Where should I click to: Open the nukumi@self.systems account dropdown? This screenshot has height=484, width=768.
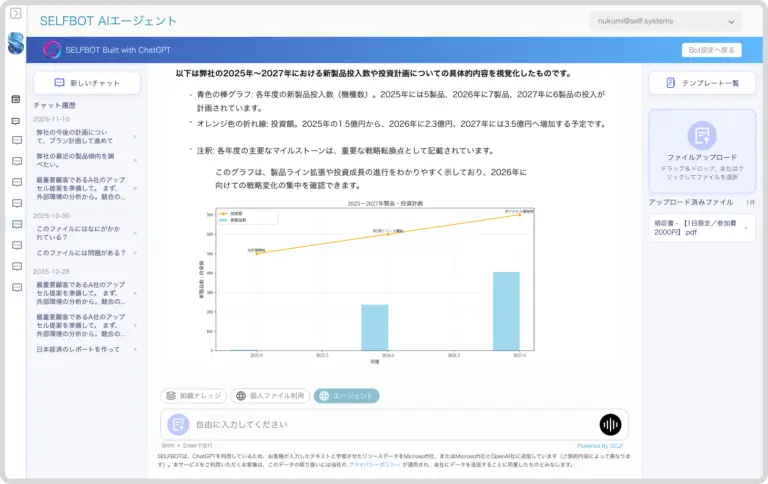click(666, 21)
